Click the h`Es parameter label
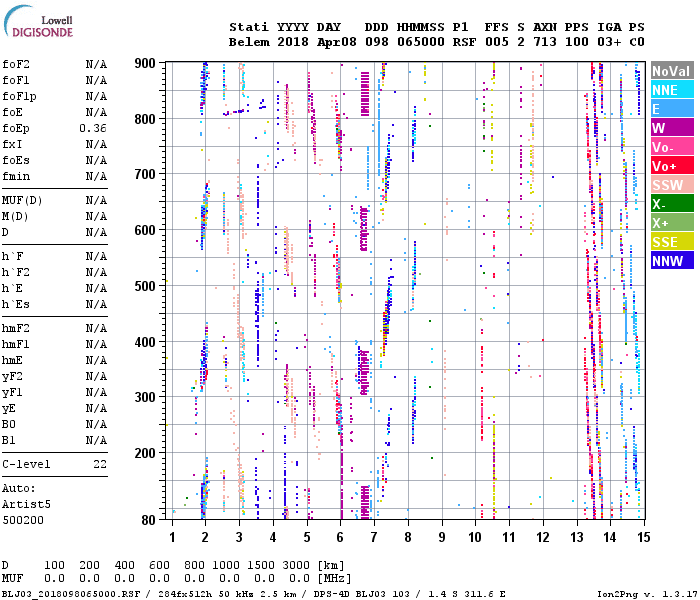700x600 pixels. tap(16, 304)
